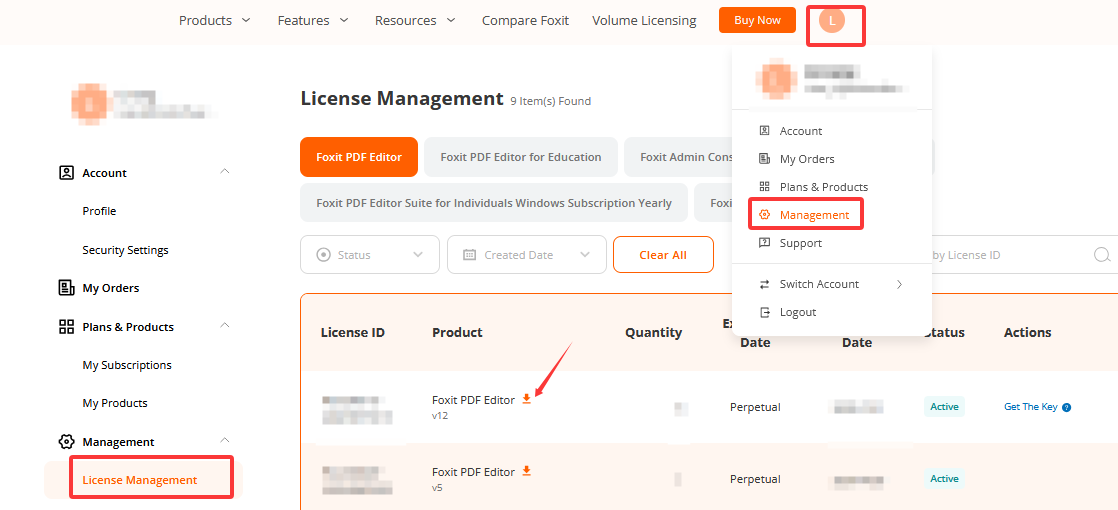Choose Logout in the user dropdown menu
The image size is (1118, 510).
(x=798, y=312)
